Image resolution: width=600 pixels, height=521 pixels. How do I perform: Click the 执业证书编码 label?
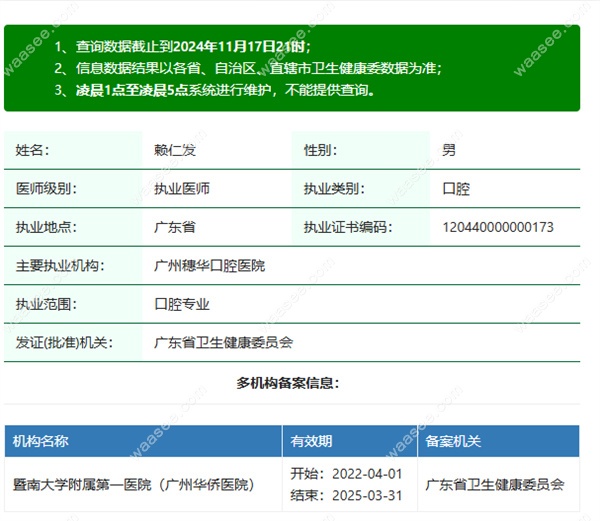pos(348,227)
